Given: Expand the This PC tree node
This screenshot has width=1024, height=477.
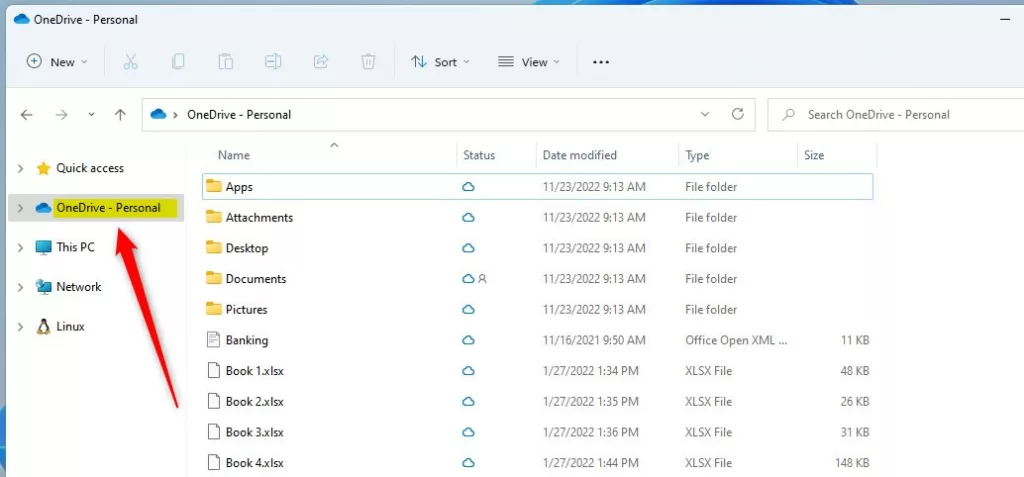Looking at the screenshot, I should pyautogui.click(x=20, y=247).
